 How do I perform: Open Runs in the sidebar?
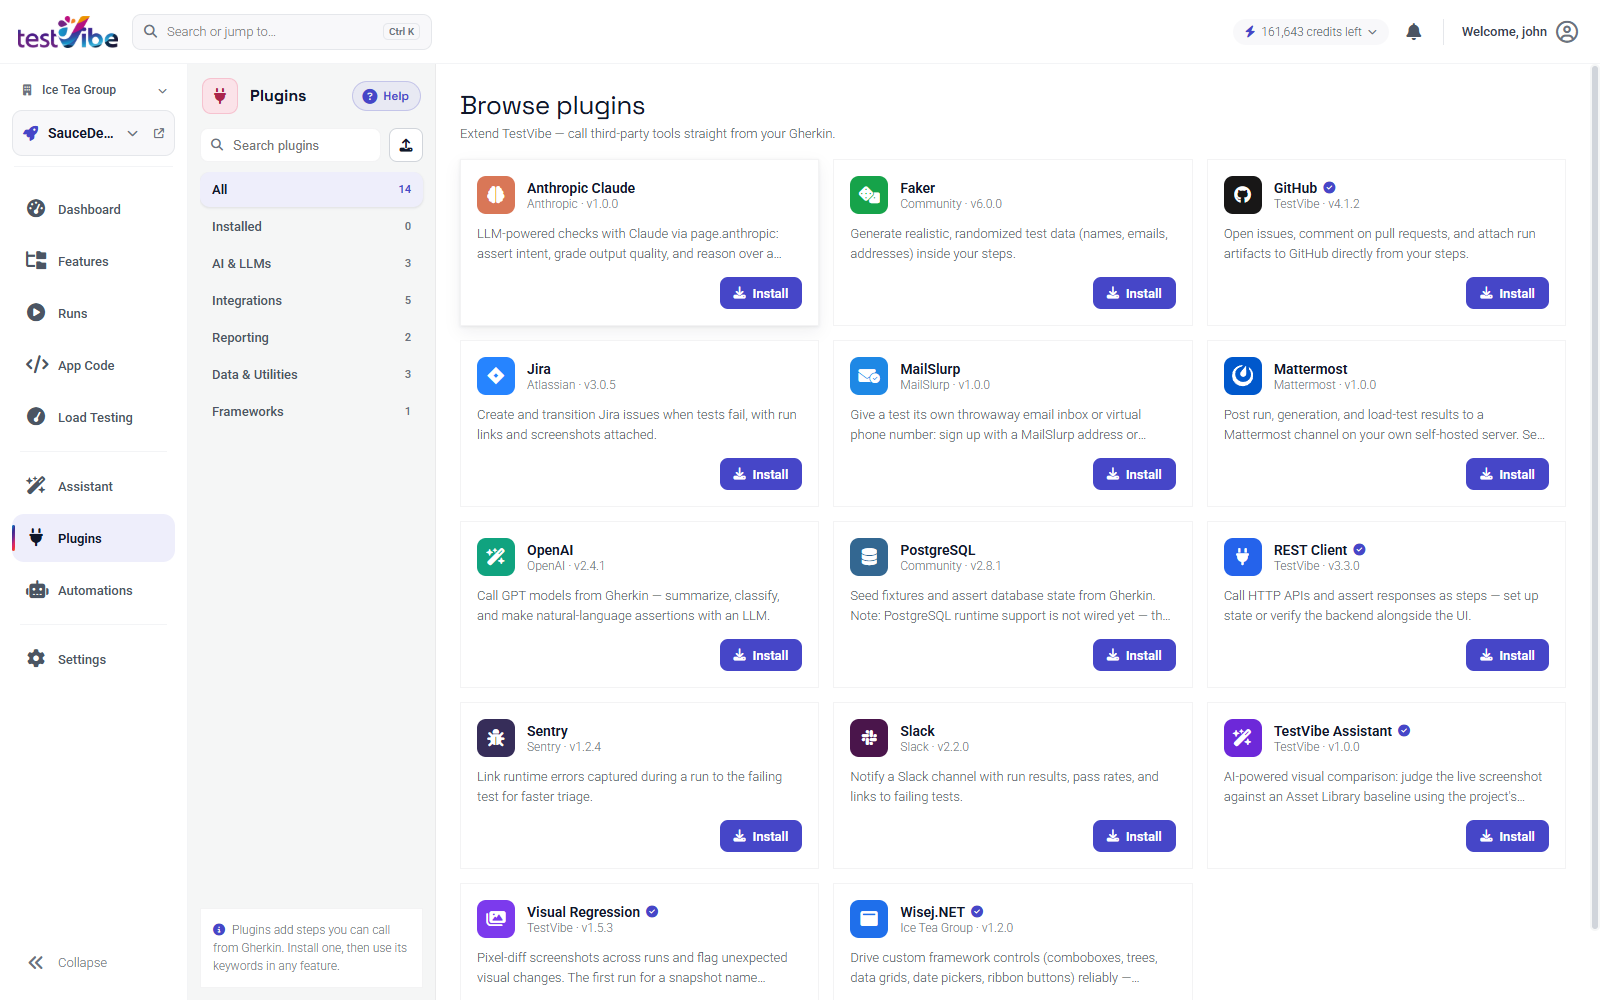pyautogui.click(x=93, y=313)
